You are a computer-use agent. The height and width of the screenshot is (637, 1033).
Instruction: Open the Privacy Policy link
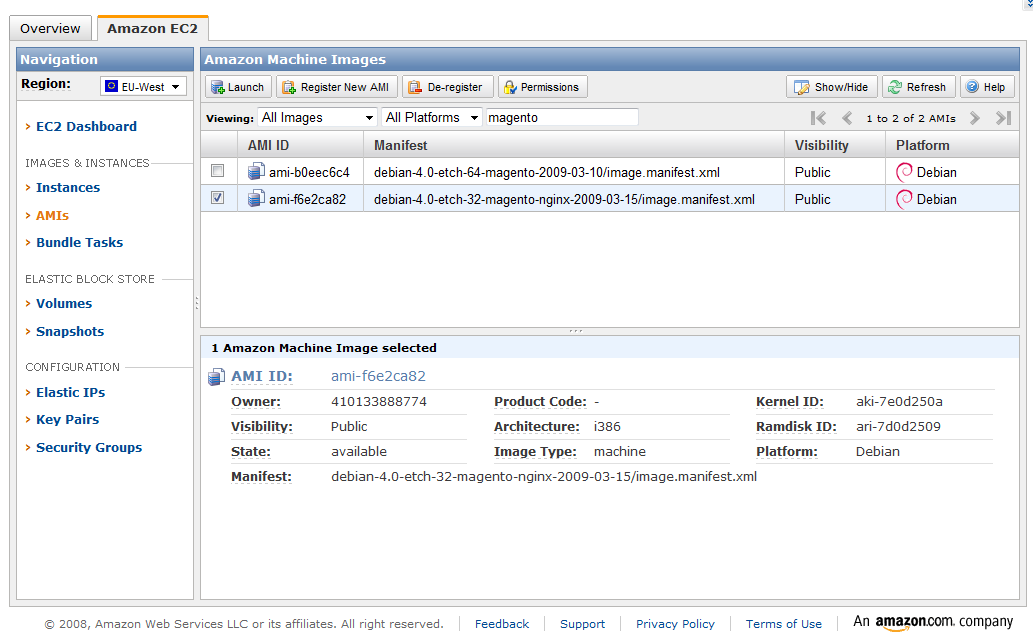[x=675, y=624]
